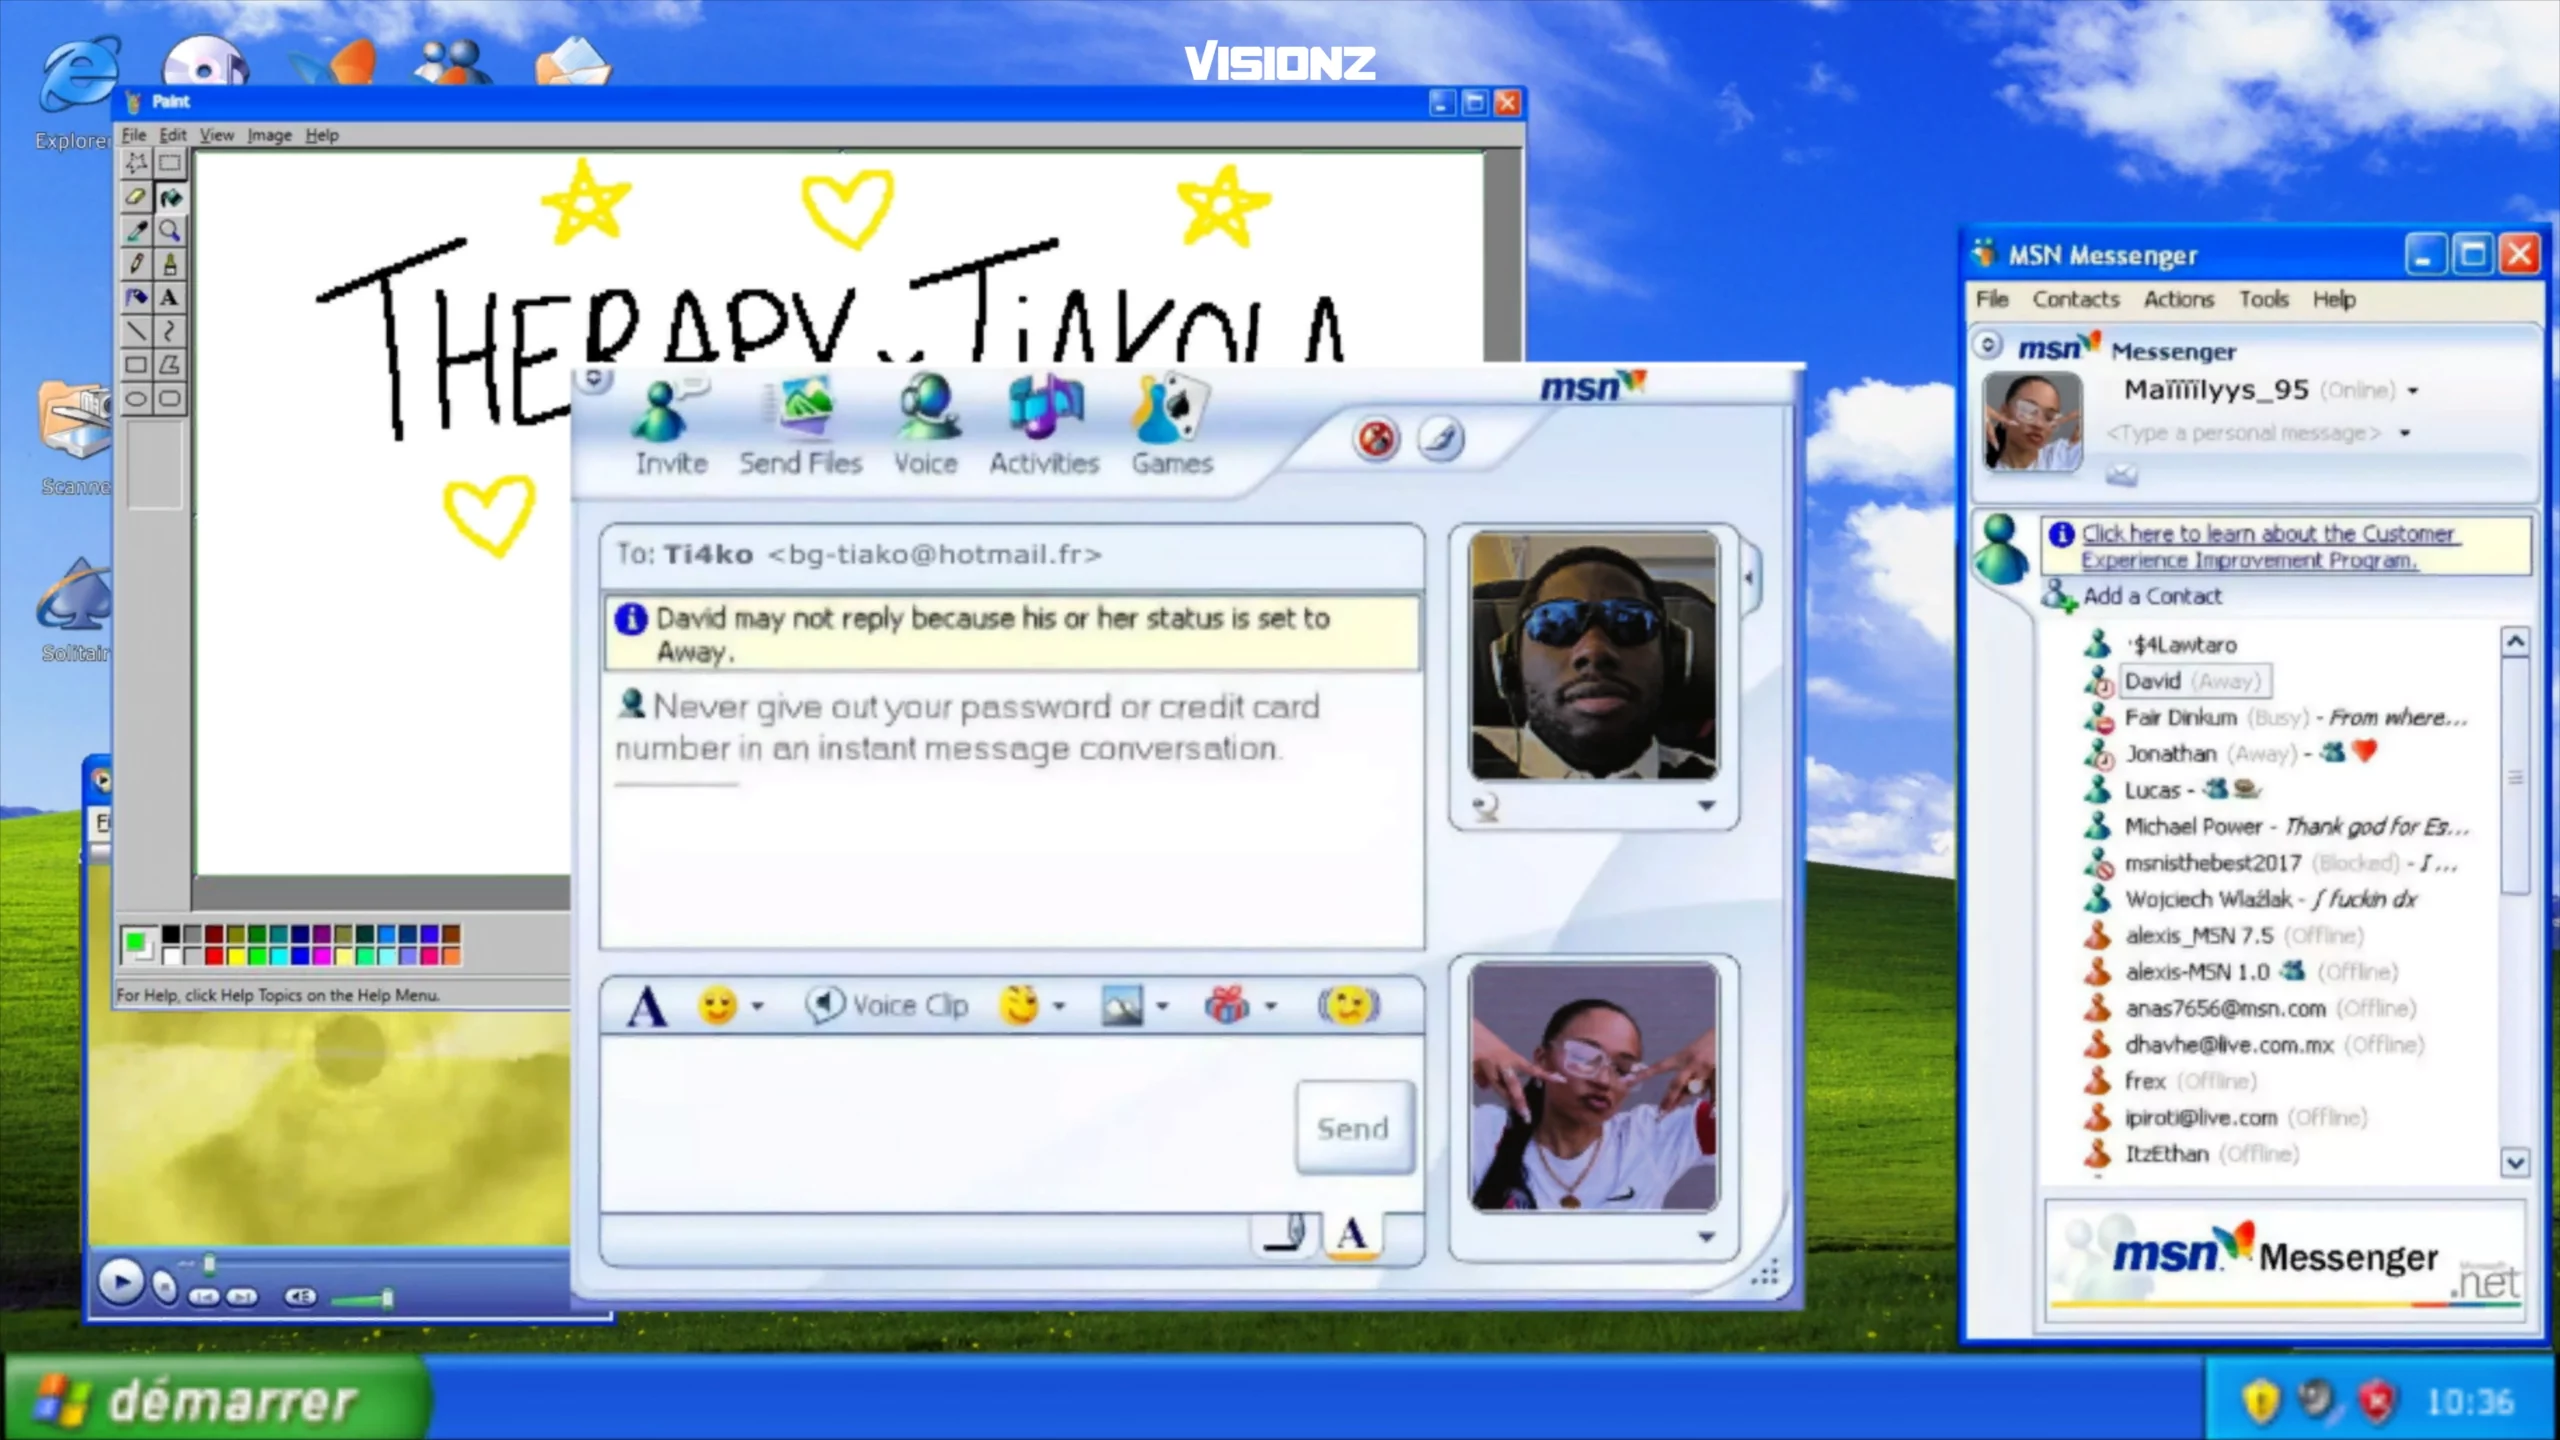Image resolution: width=2560 pixels, height=1440 pixels.
Task: Choose the Fill With Color bucket tool
Action: click(170, 197)
